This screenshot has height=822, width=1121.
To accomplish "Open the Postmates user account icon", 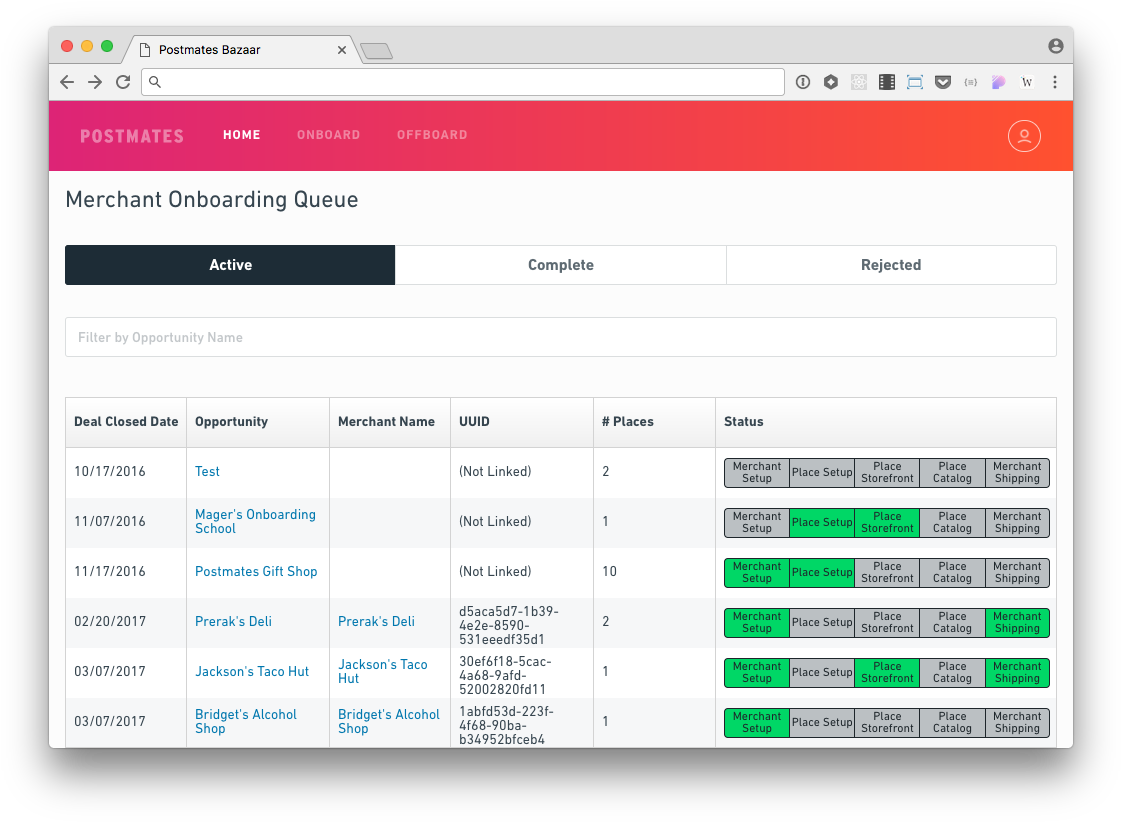I will [1024, 136].
